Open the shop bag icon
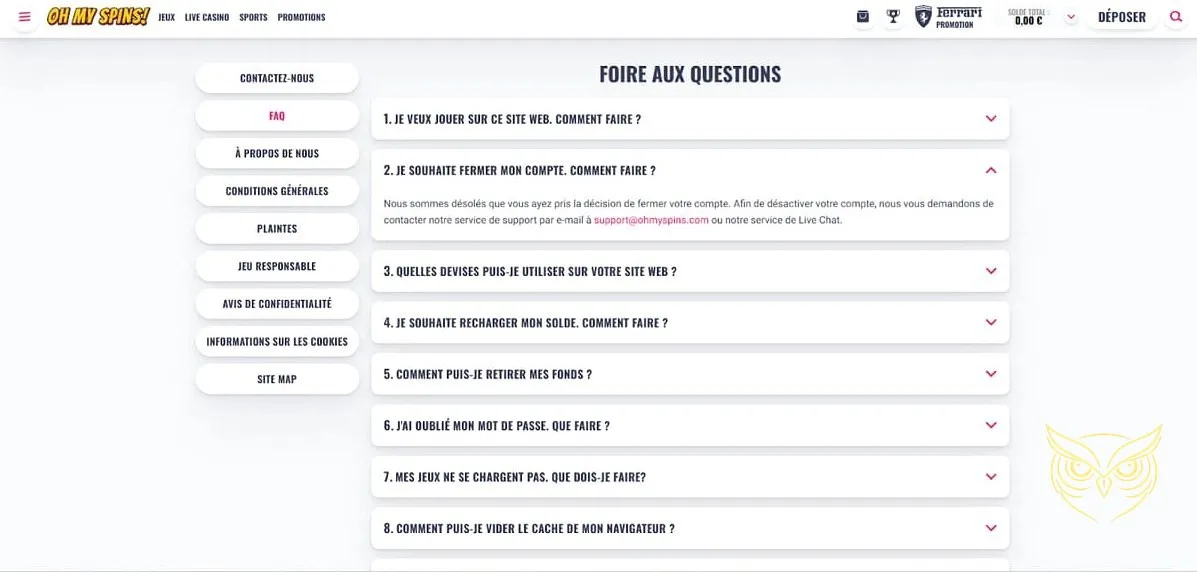The image size is (1197, 572). [x=863, y=17]
